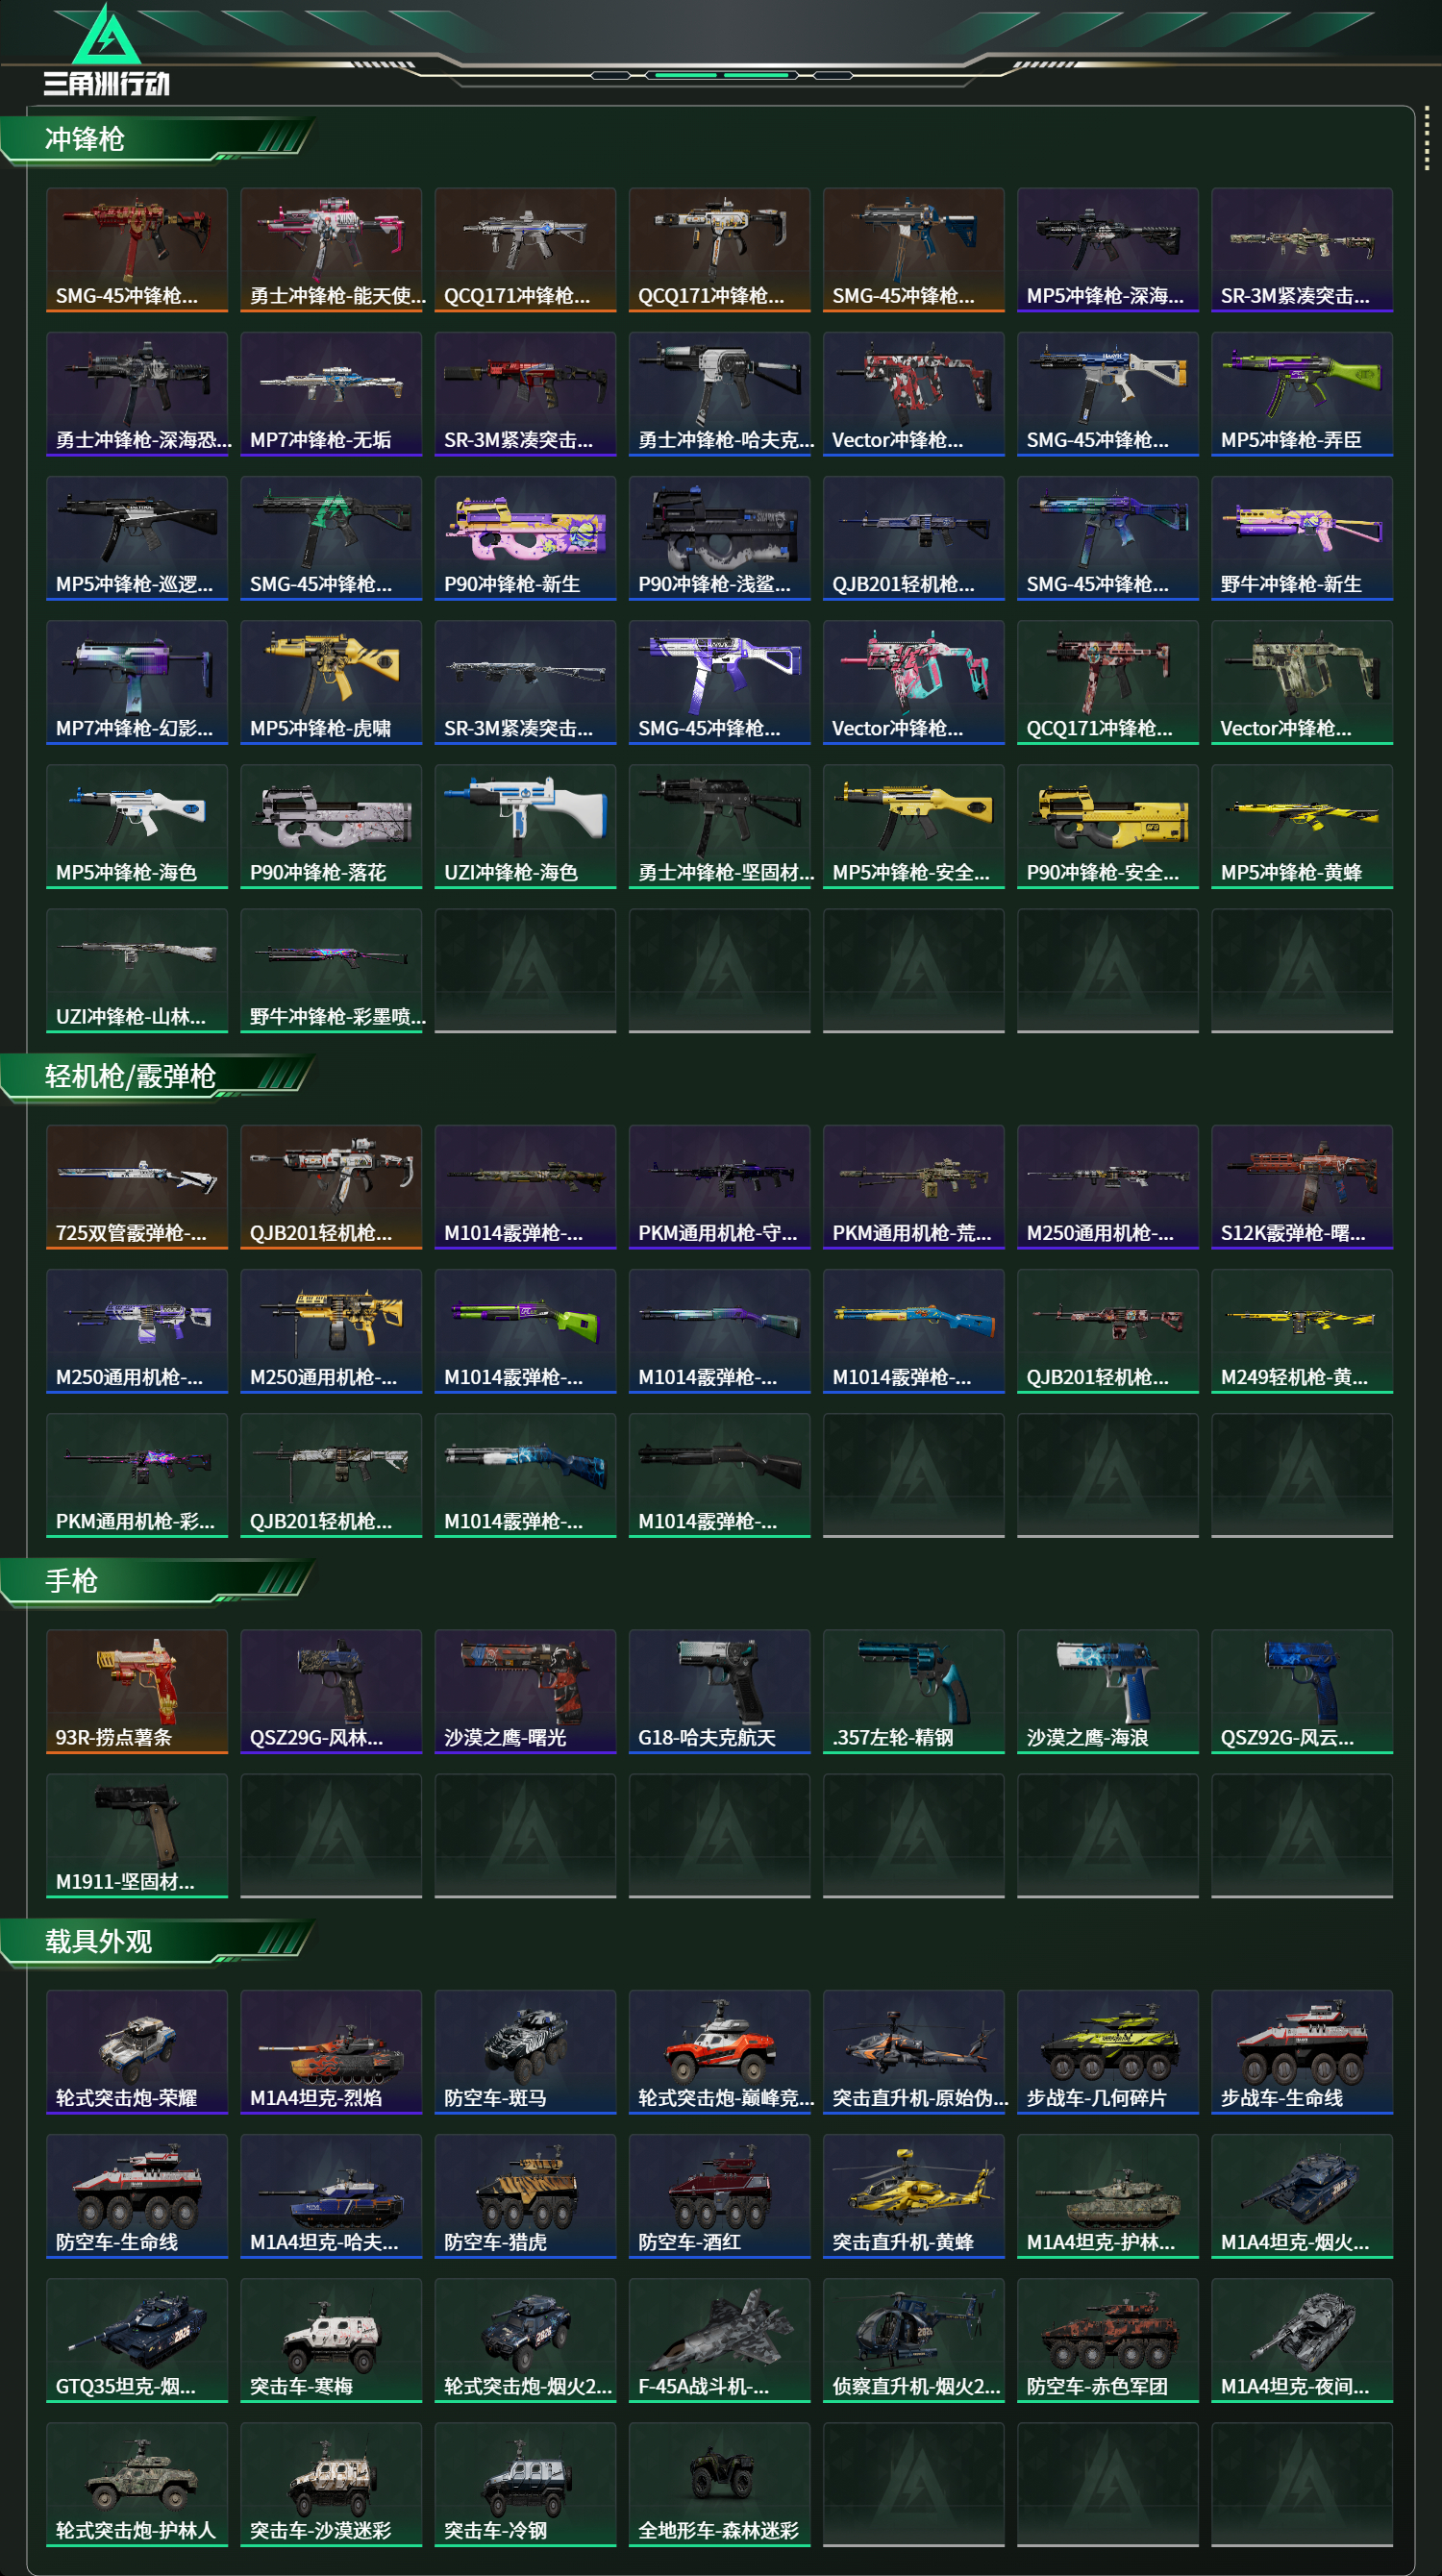This screenshot has width=1442, height=2576.
Task: Select the M1A4坦克-烈焰 tank thumbnail
Action: [x=331, y=2052]
